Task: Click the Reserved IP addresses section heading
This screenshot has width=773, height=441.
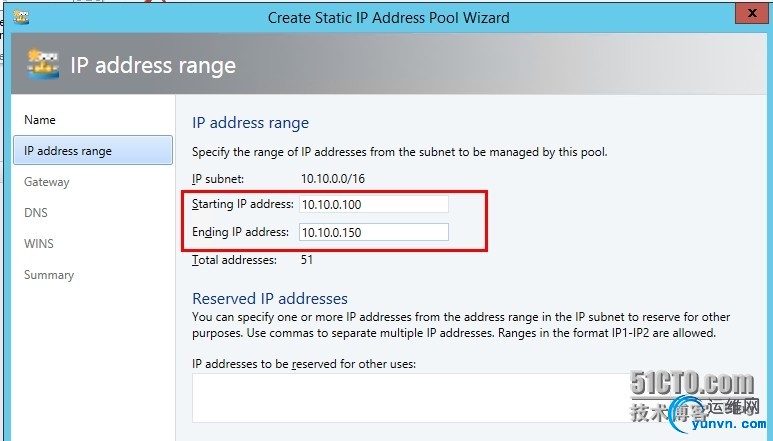Action: pyautogui.click(x=270, y=299)
